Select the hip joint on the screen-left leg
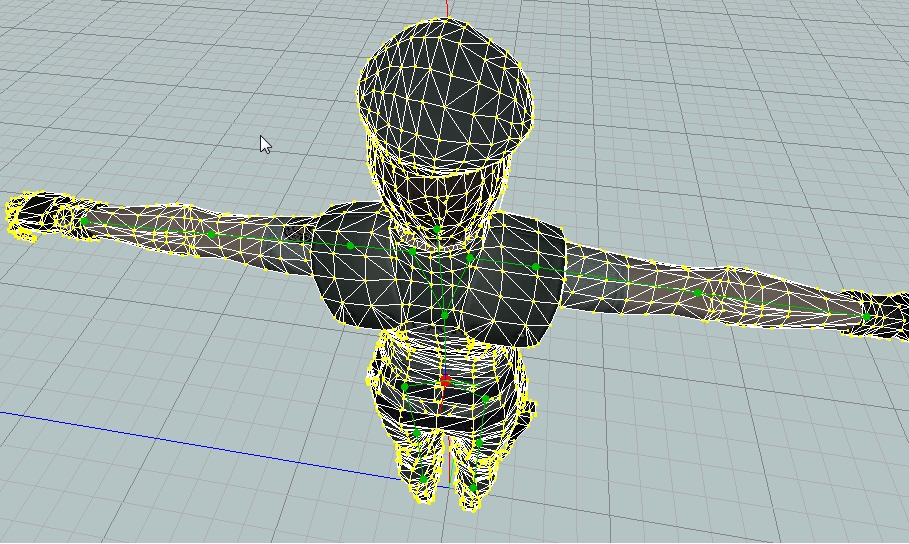The width and height of the screenshot is (909, 544). click(405, 386)
